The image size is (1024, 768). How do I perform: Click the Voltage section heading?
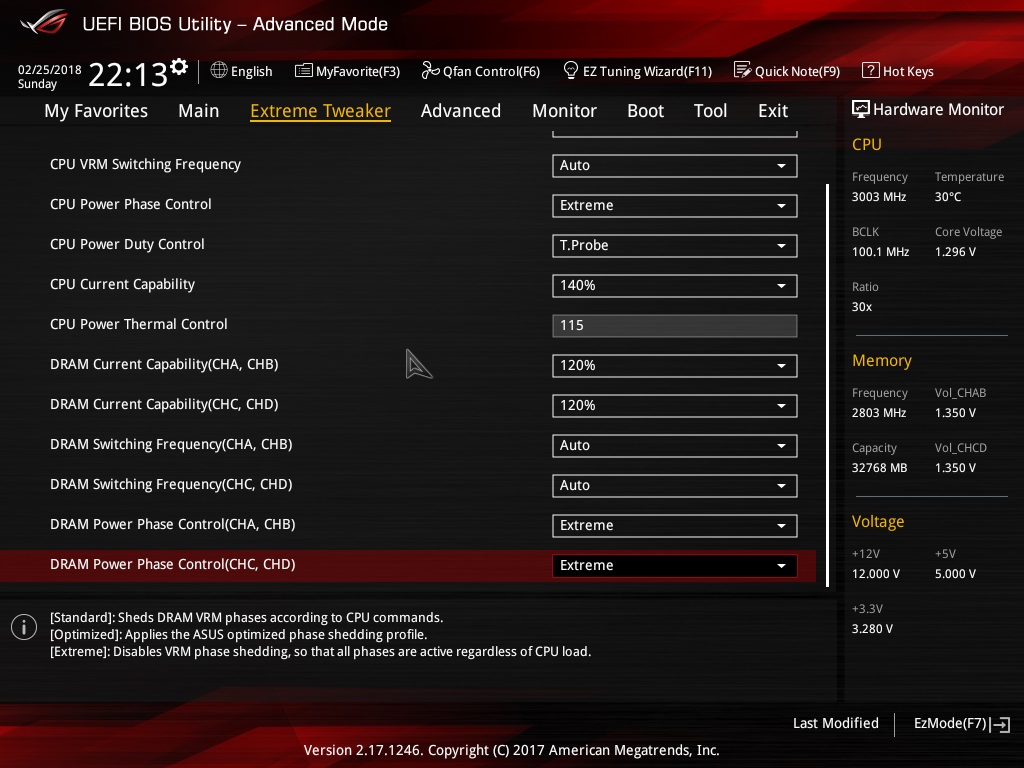coord(878,522)
